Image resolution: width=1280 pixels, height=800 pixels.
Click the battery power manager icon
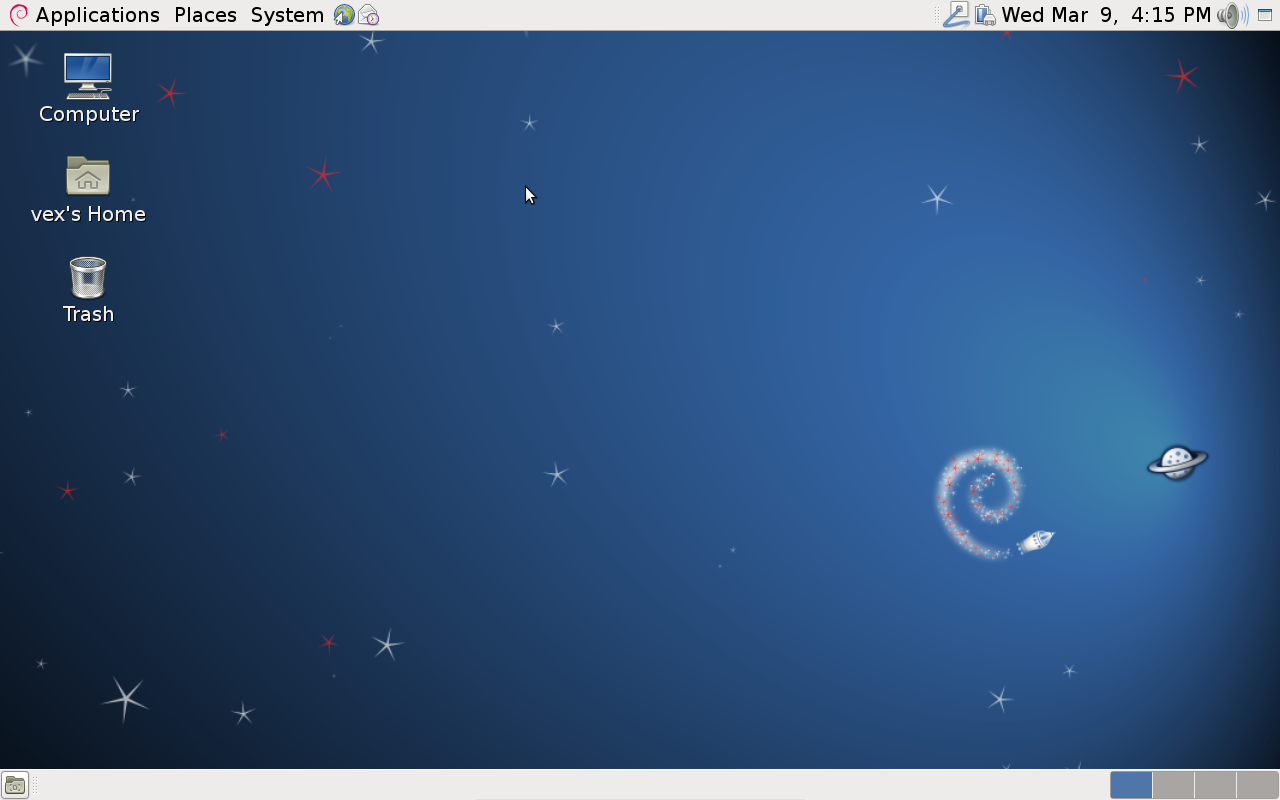[x=985, y=15]
